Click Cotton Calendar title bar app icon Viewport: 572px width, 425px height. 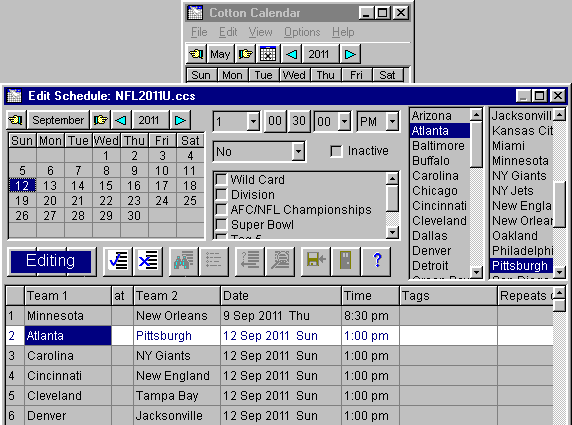tap(195, 13)
